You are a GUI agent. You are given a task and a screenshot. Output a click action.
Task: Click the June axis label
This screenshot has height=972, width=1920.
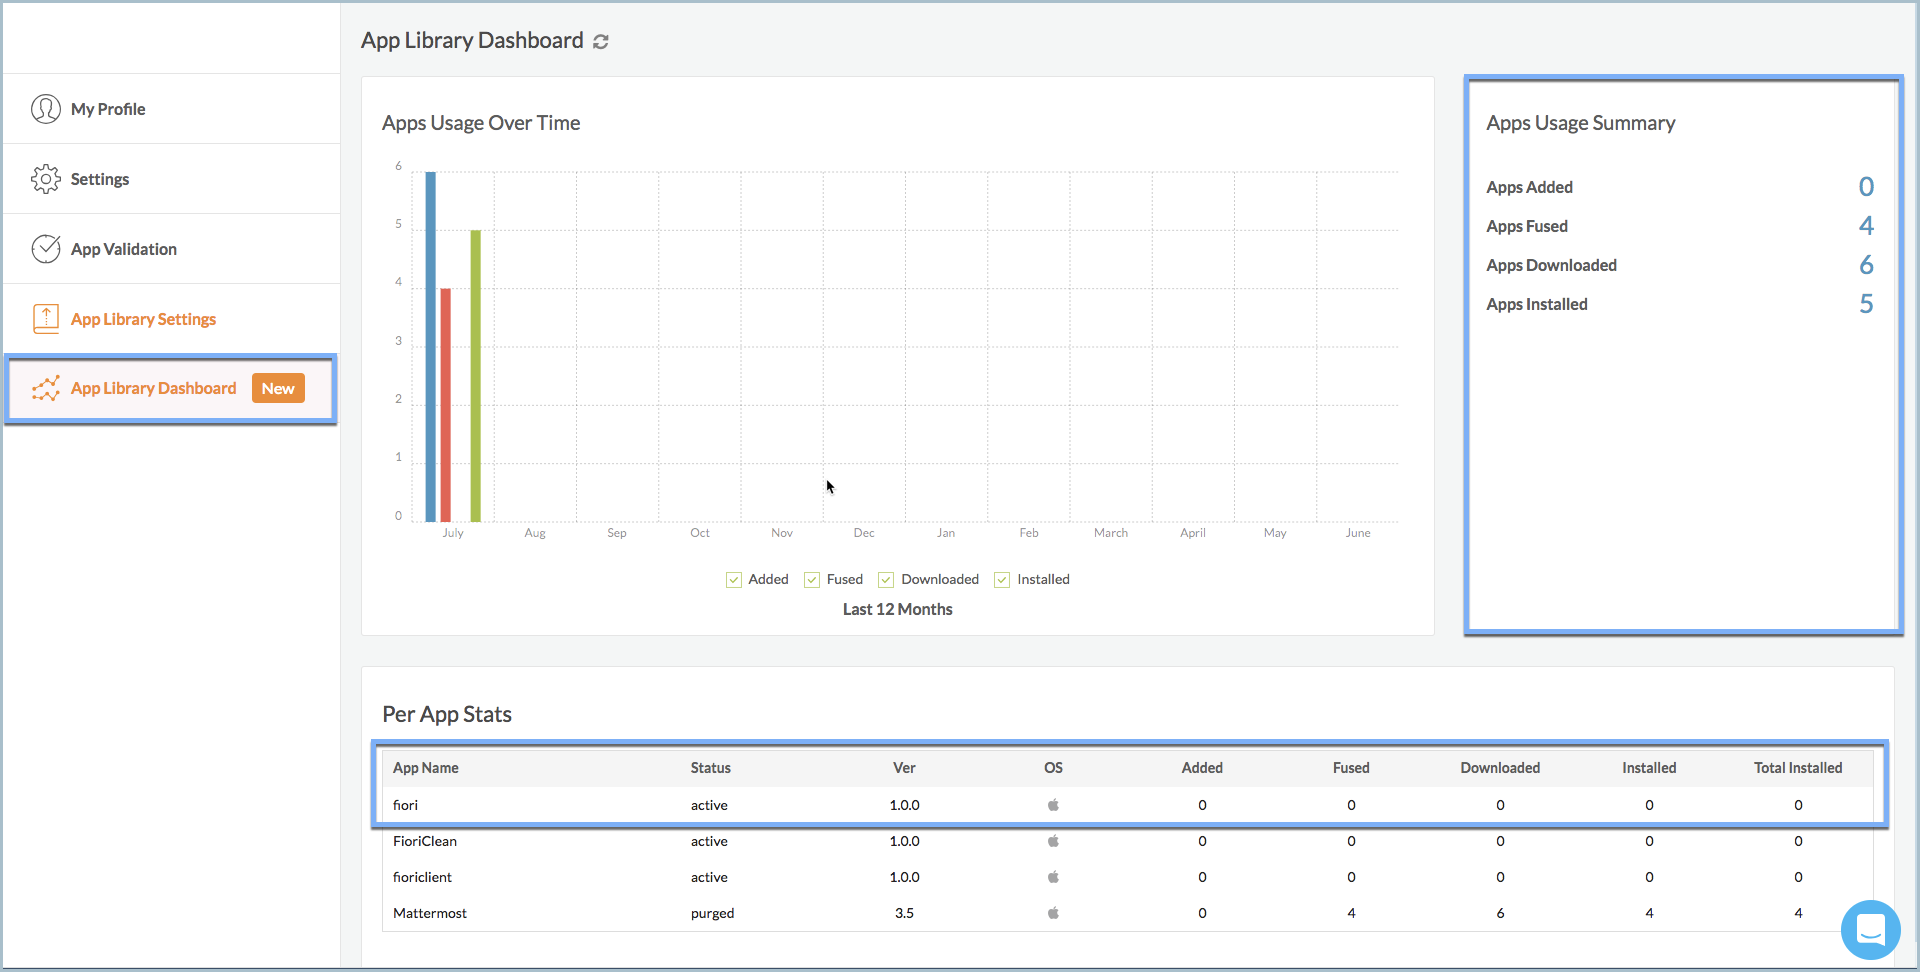(x=1358, y=533)
